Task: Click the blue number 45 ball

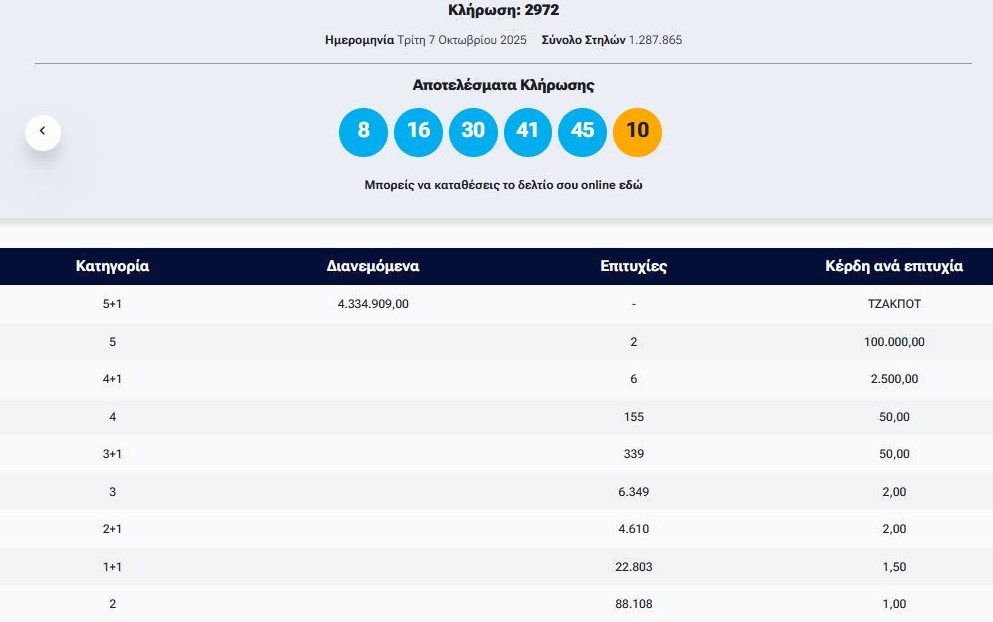Action: (x=582, y=131)
